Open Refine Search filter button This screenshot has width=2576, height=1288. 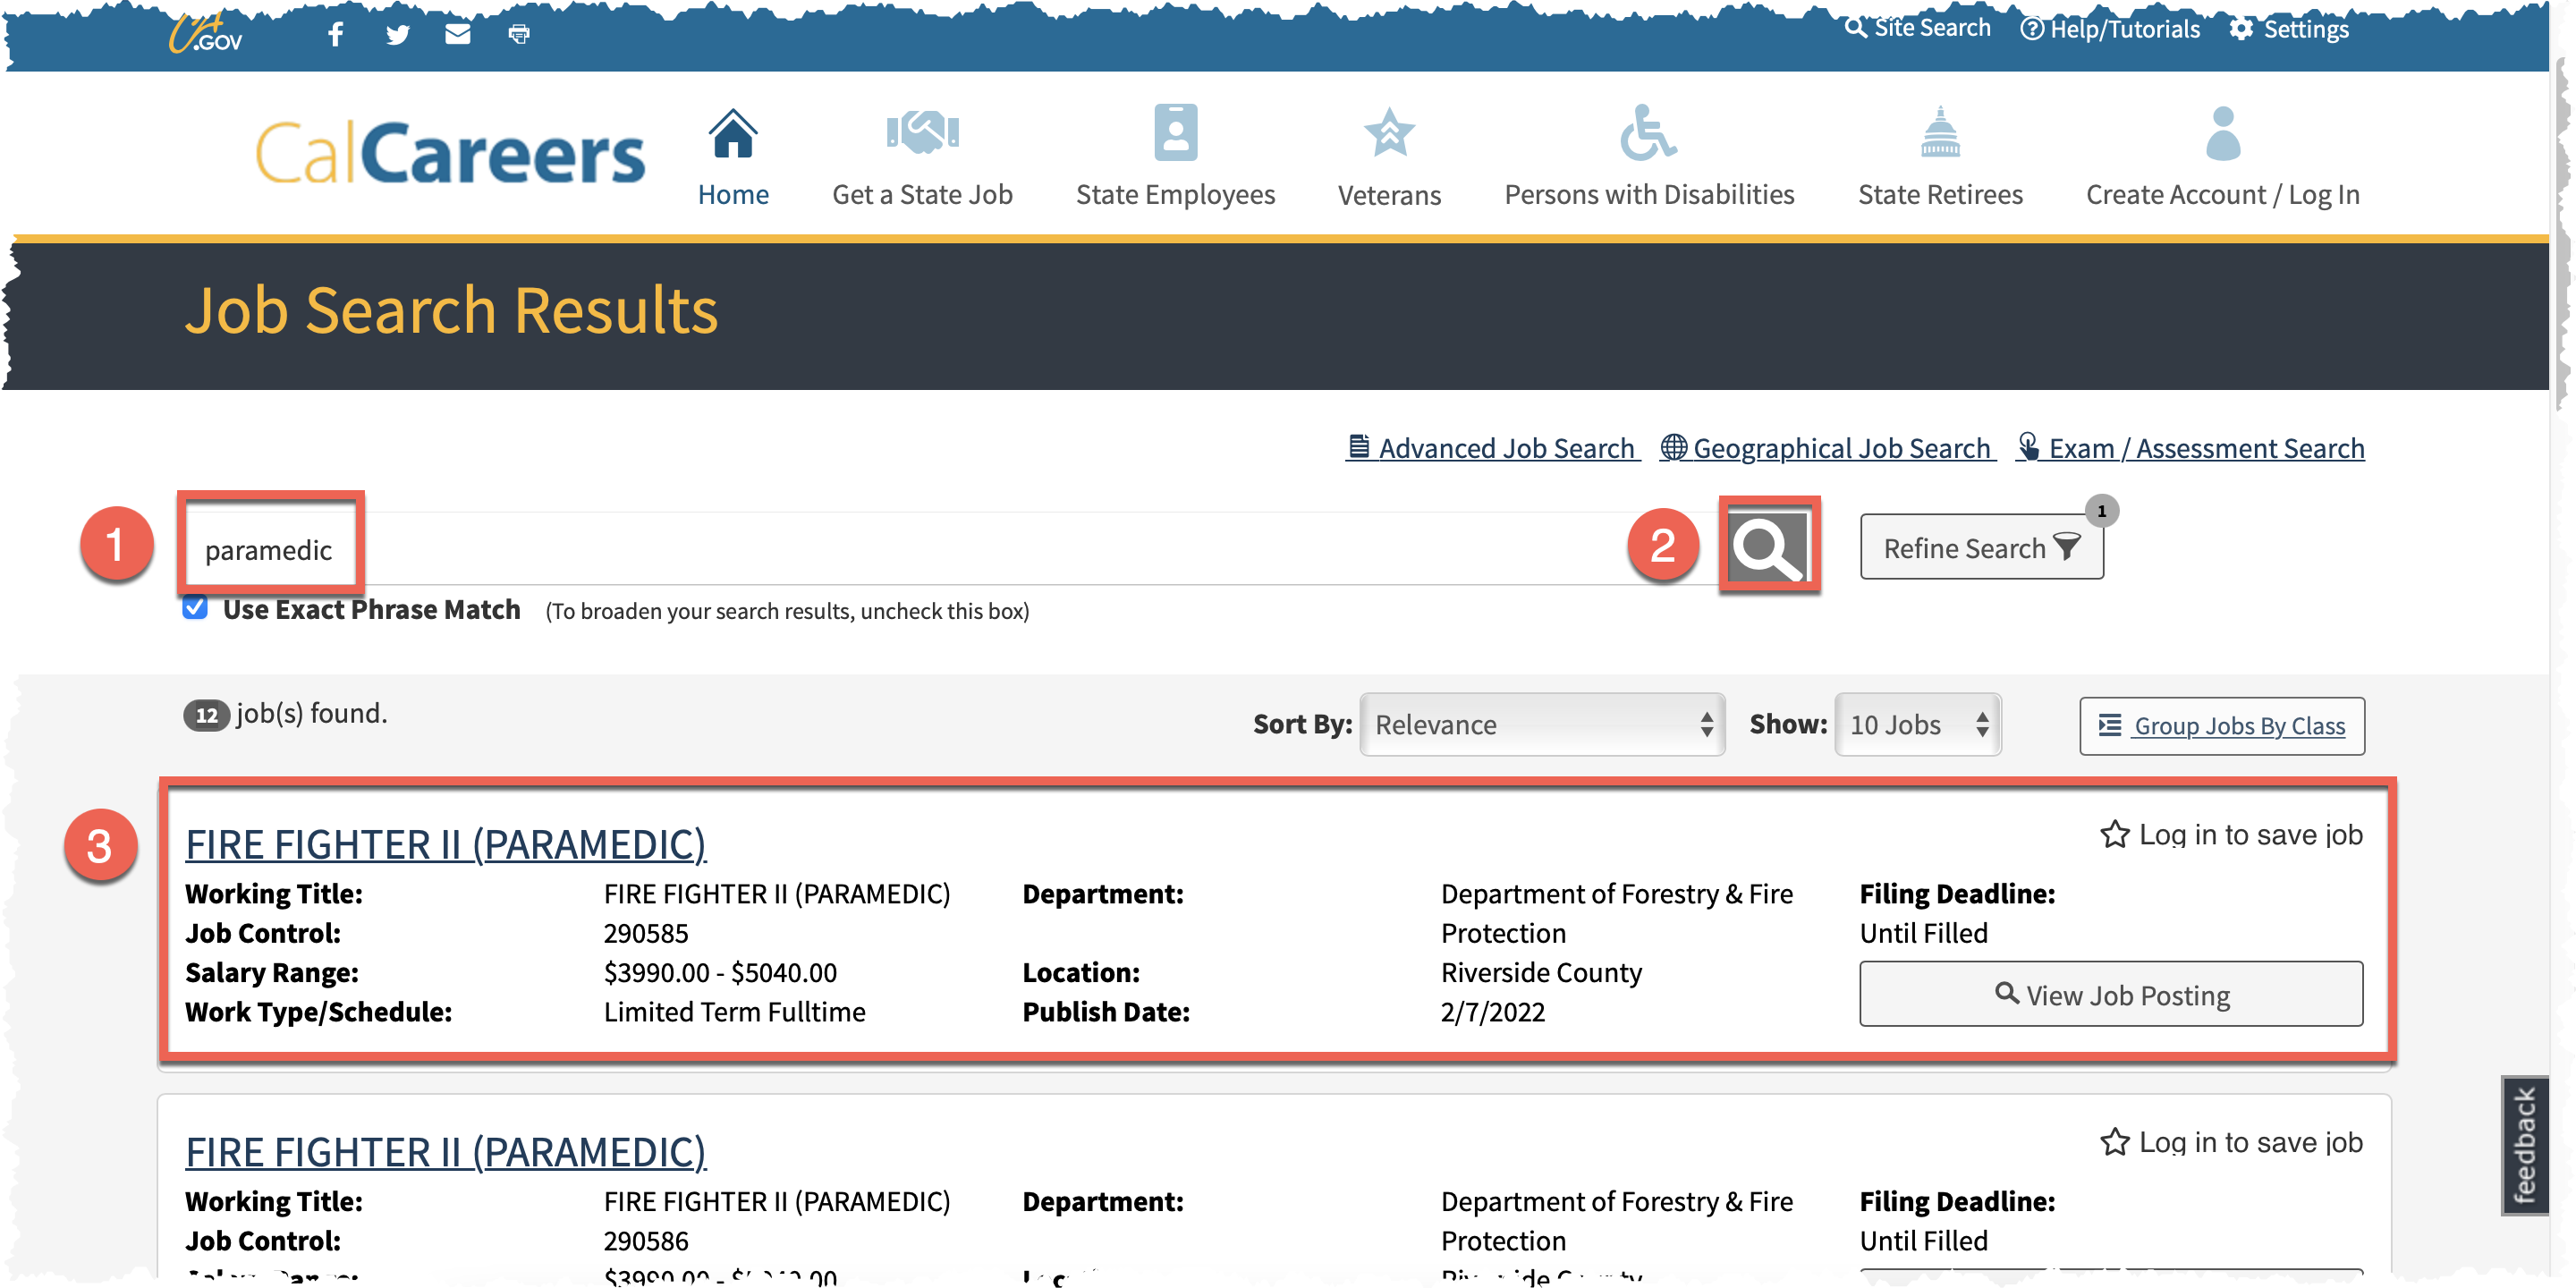1981,547
